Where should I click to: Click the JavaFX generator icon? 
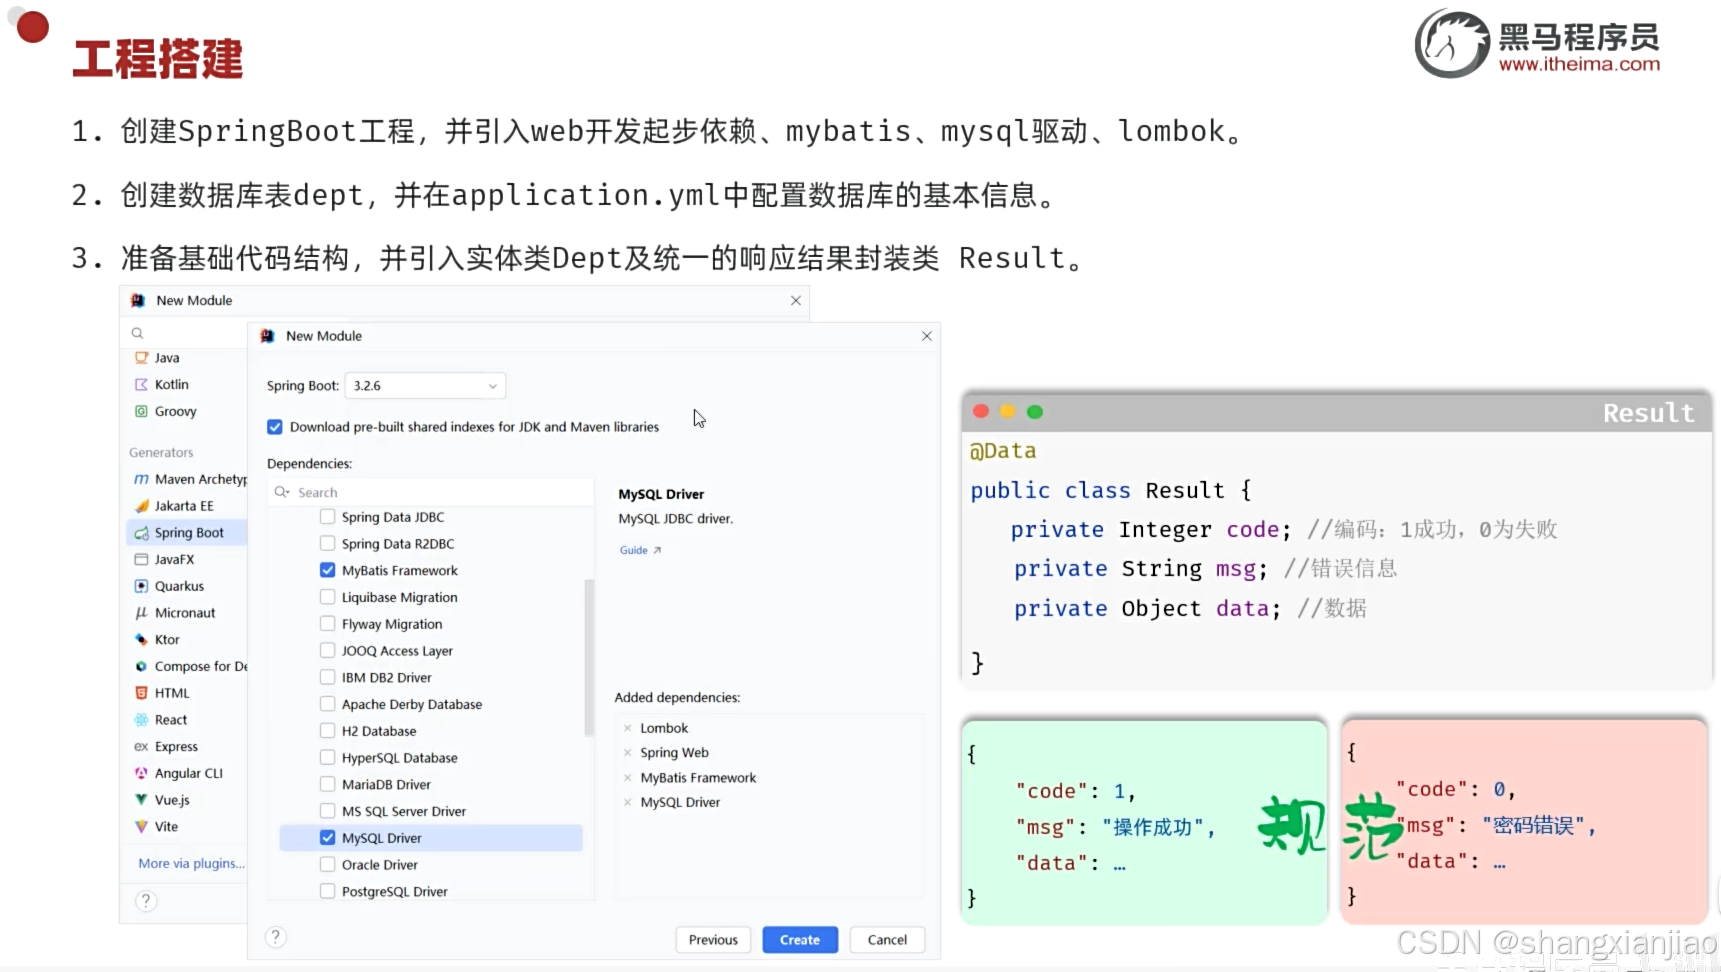point(141,560)
